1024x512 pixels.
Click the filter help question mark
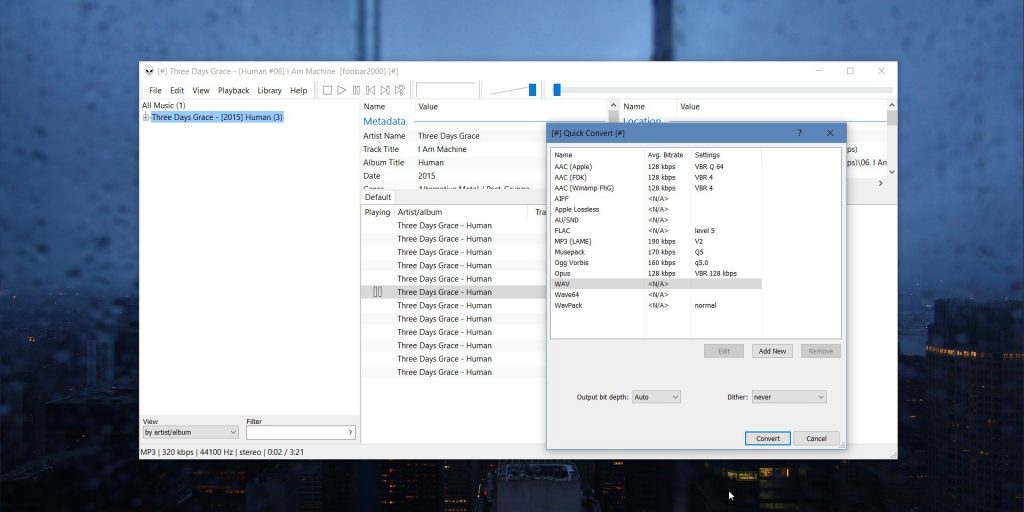click(350, 432)
